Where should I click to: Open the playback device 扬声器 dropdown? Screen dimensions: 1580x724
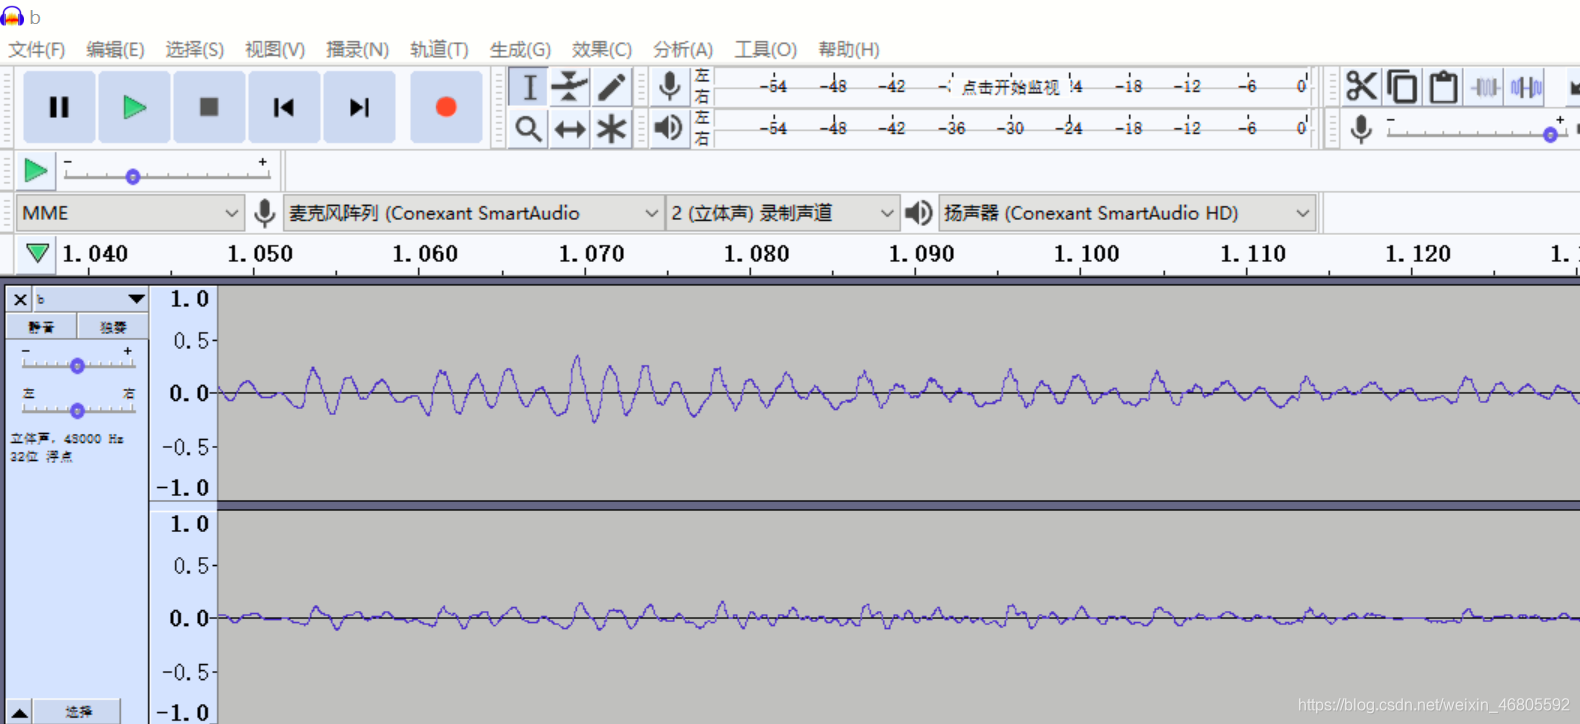1126,213
